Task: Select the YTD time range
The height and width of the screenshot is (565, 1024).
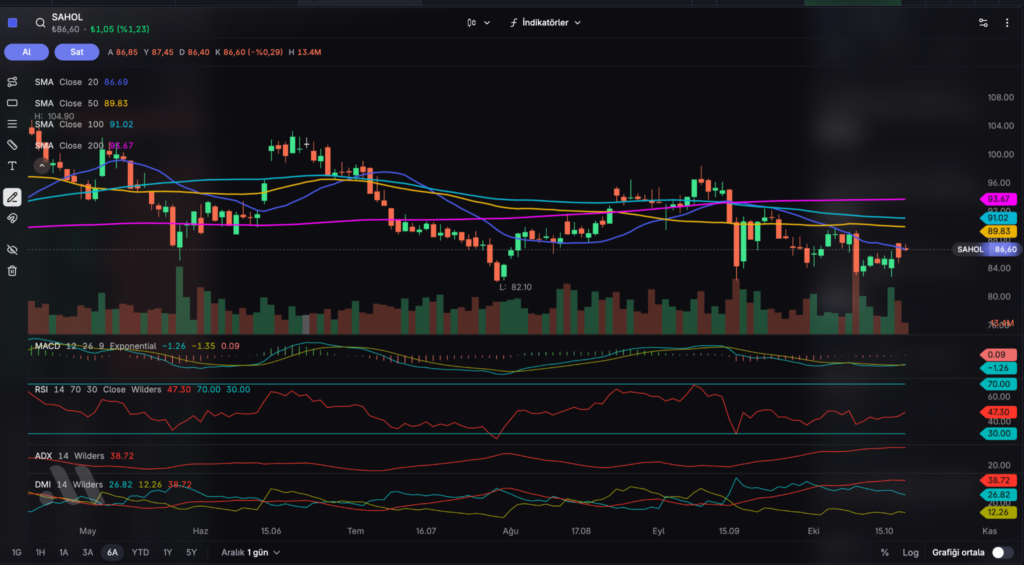Action: (140, 553)
